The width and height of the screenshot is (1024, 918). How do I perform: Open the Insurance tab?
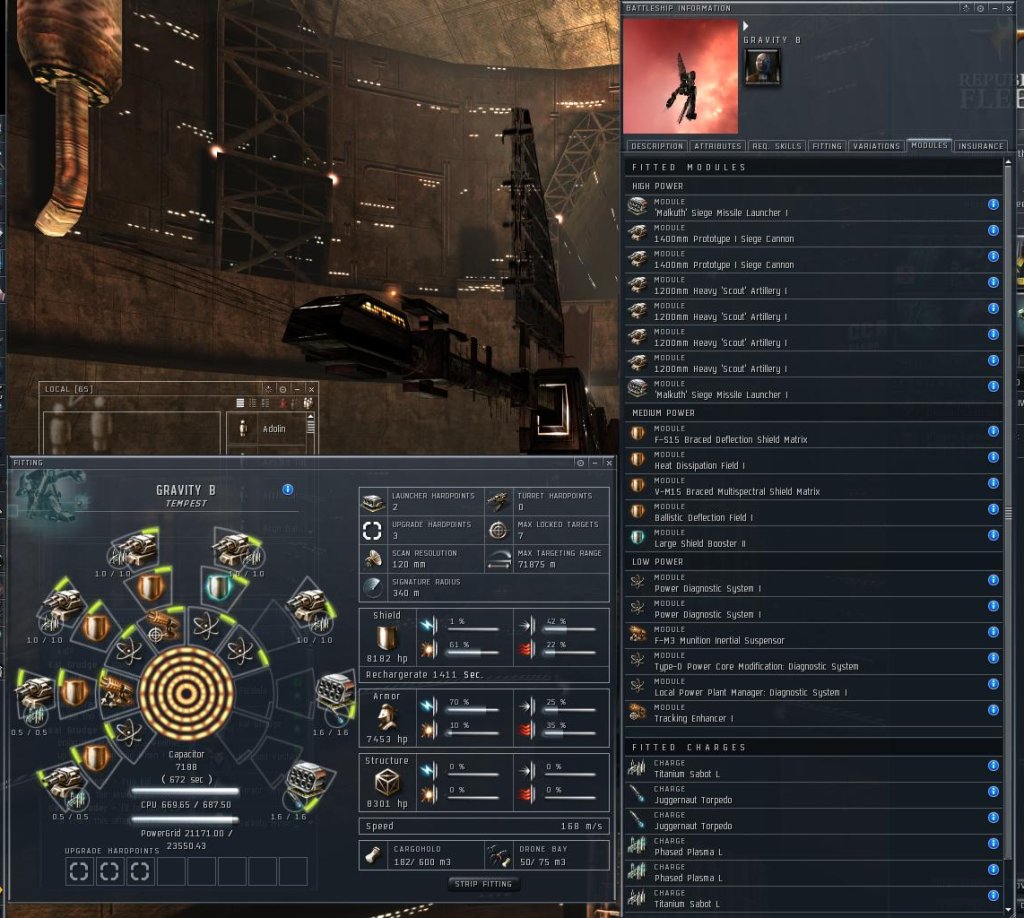coord(980,146)
